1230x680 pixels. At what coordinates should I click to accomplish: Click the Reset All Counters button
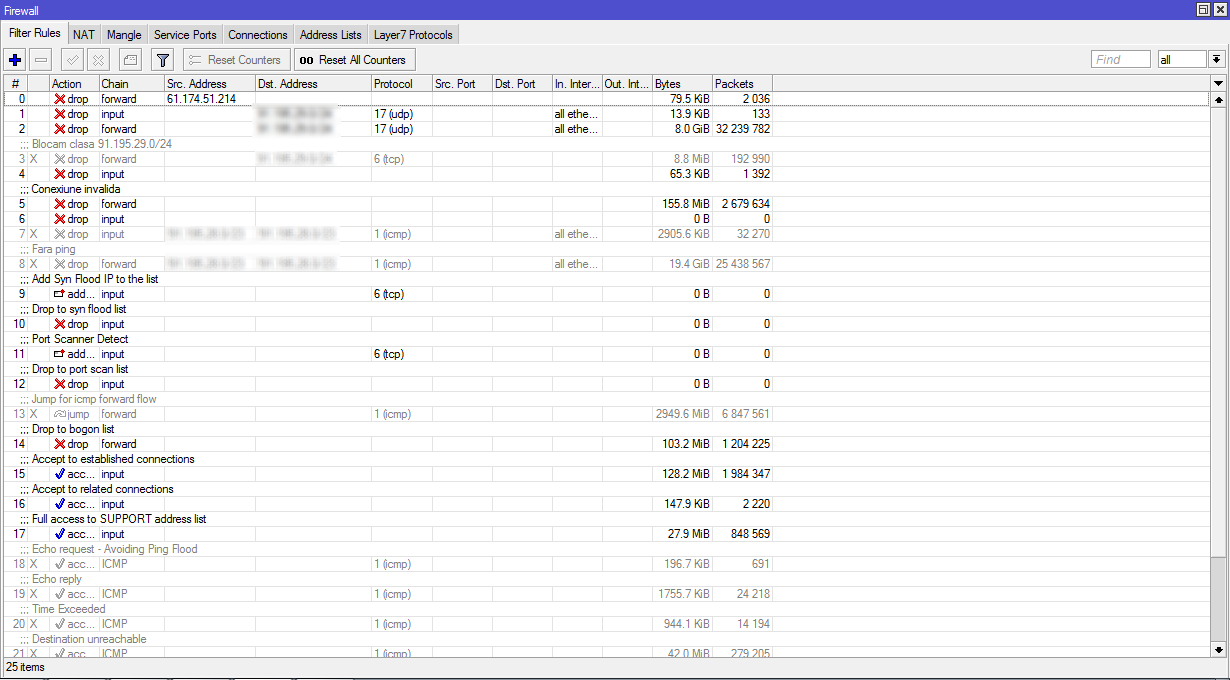tap(354, 60)
